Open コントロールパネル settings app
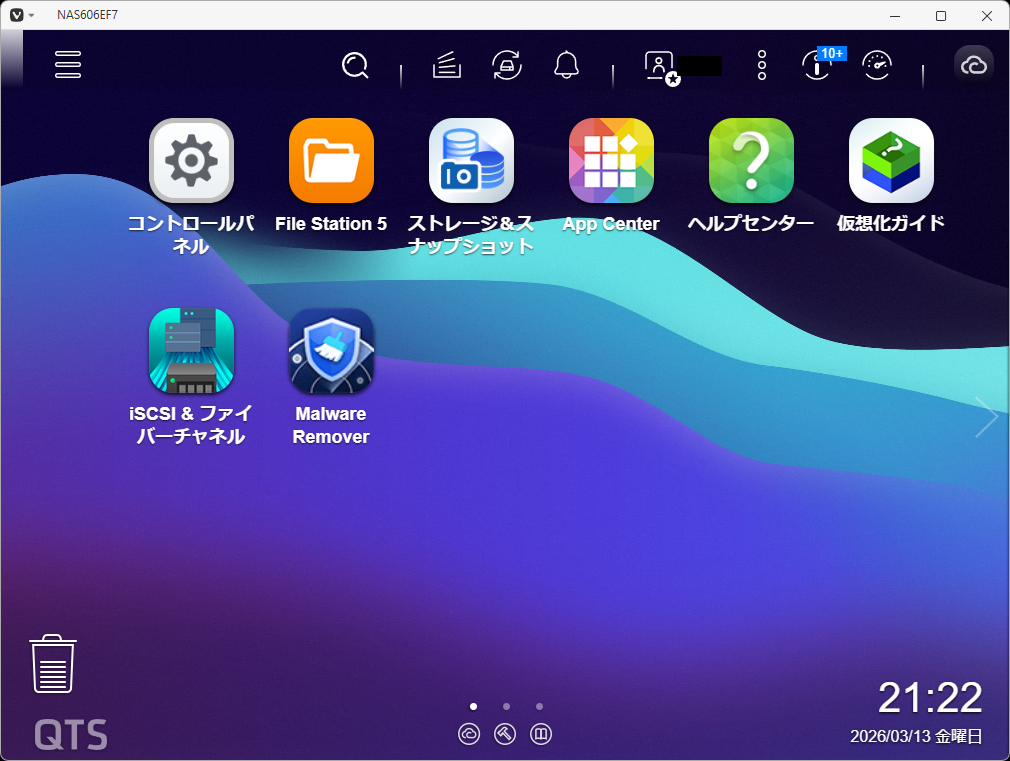 [x=191, y=160]
